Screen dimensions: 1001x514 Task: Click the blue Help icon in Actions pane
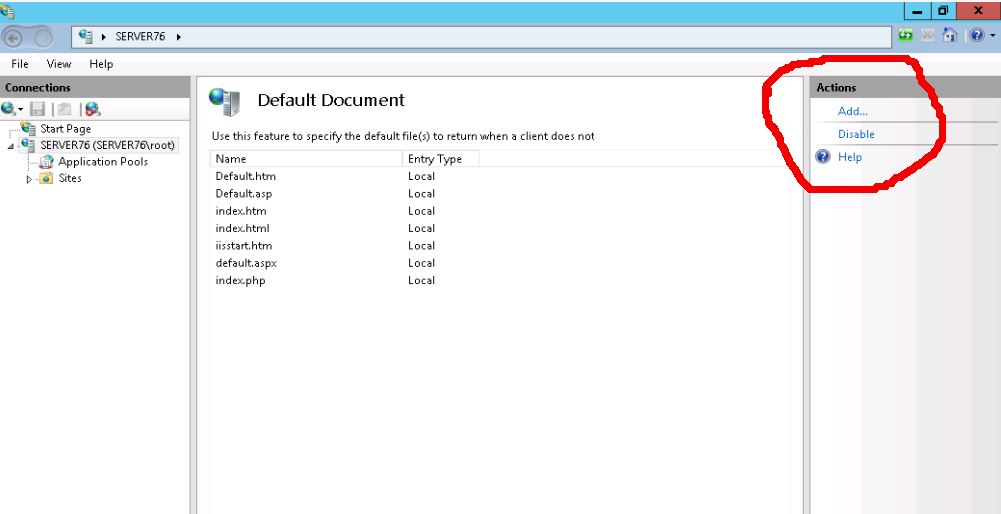[824, 156]
